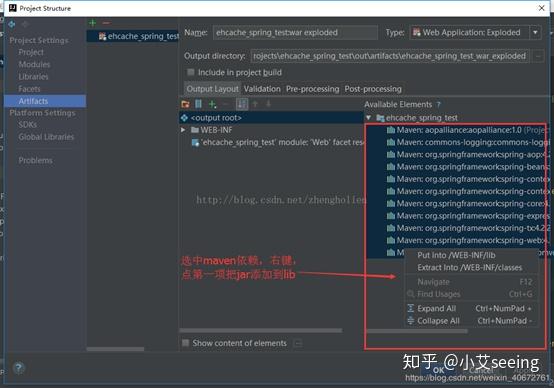The width and height of the screenshot is (554, 388).
Task: Click inside the Output directory field
Action: pyautogui.click(x=390, y=56)
